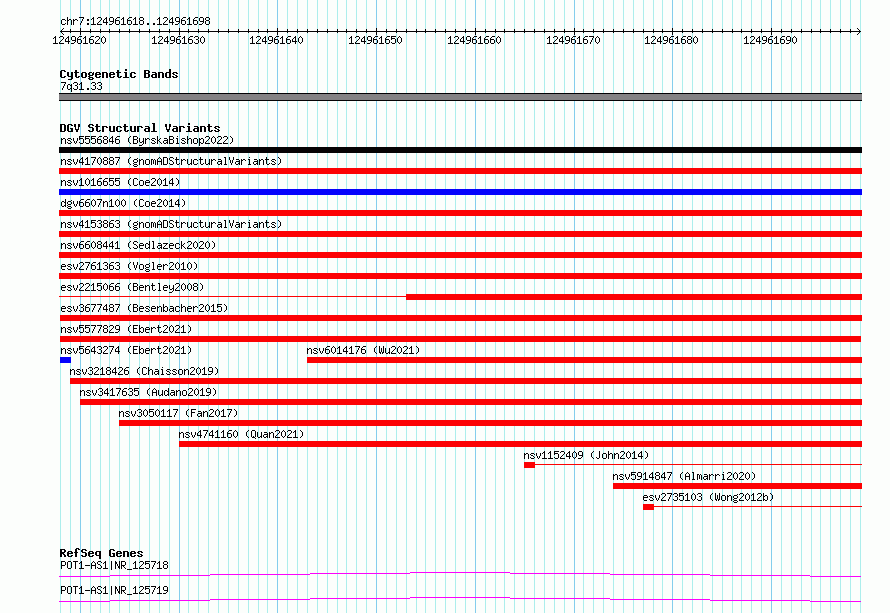Select dgv6607n100 (Coe2014) variant label
Image resolution: width=890 pixels, height=613 pixels.
click(x=123, y=203)
